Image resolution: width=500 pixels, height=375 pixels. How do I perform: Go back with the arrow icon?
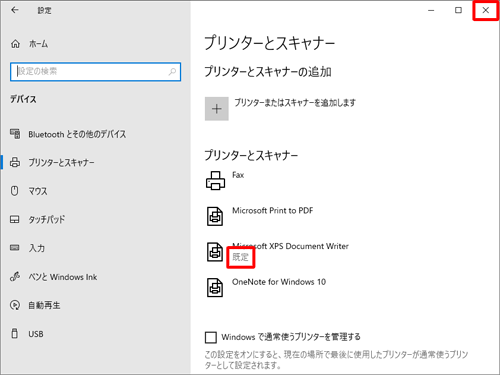click(x=15, y=10)
